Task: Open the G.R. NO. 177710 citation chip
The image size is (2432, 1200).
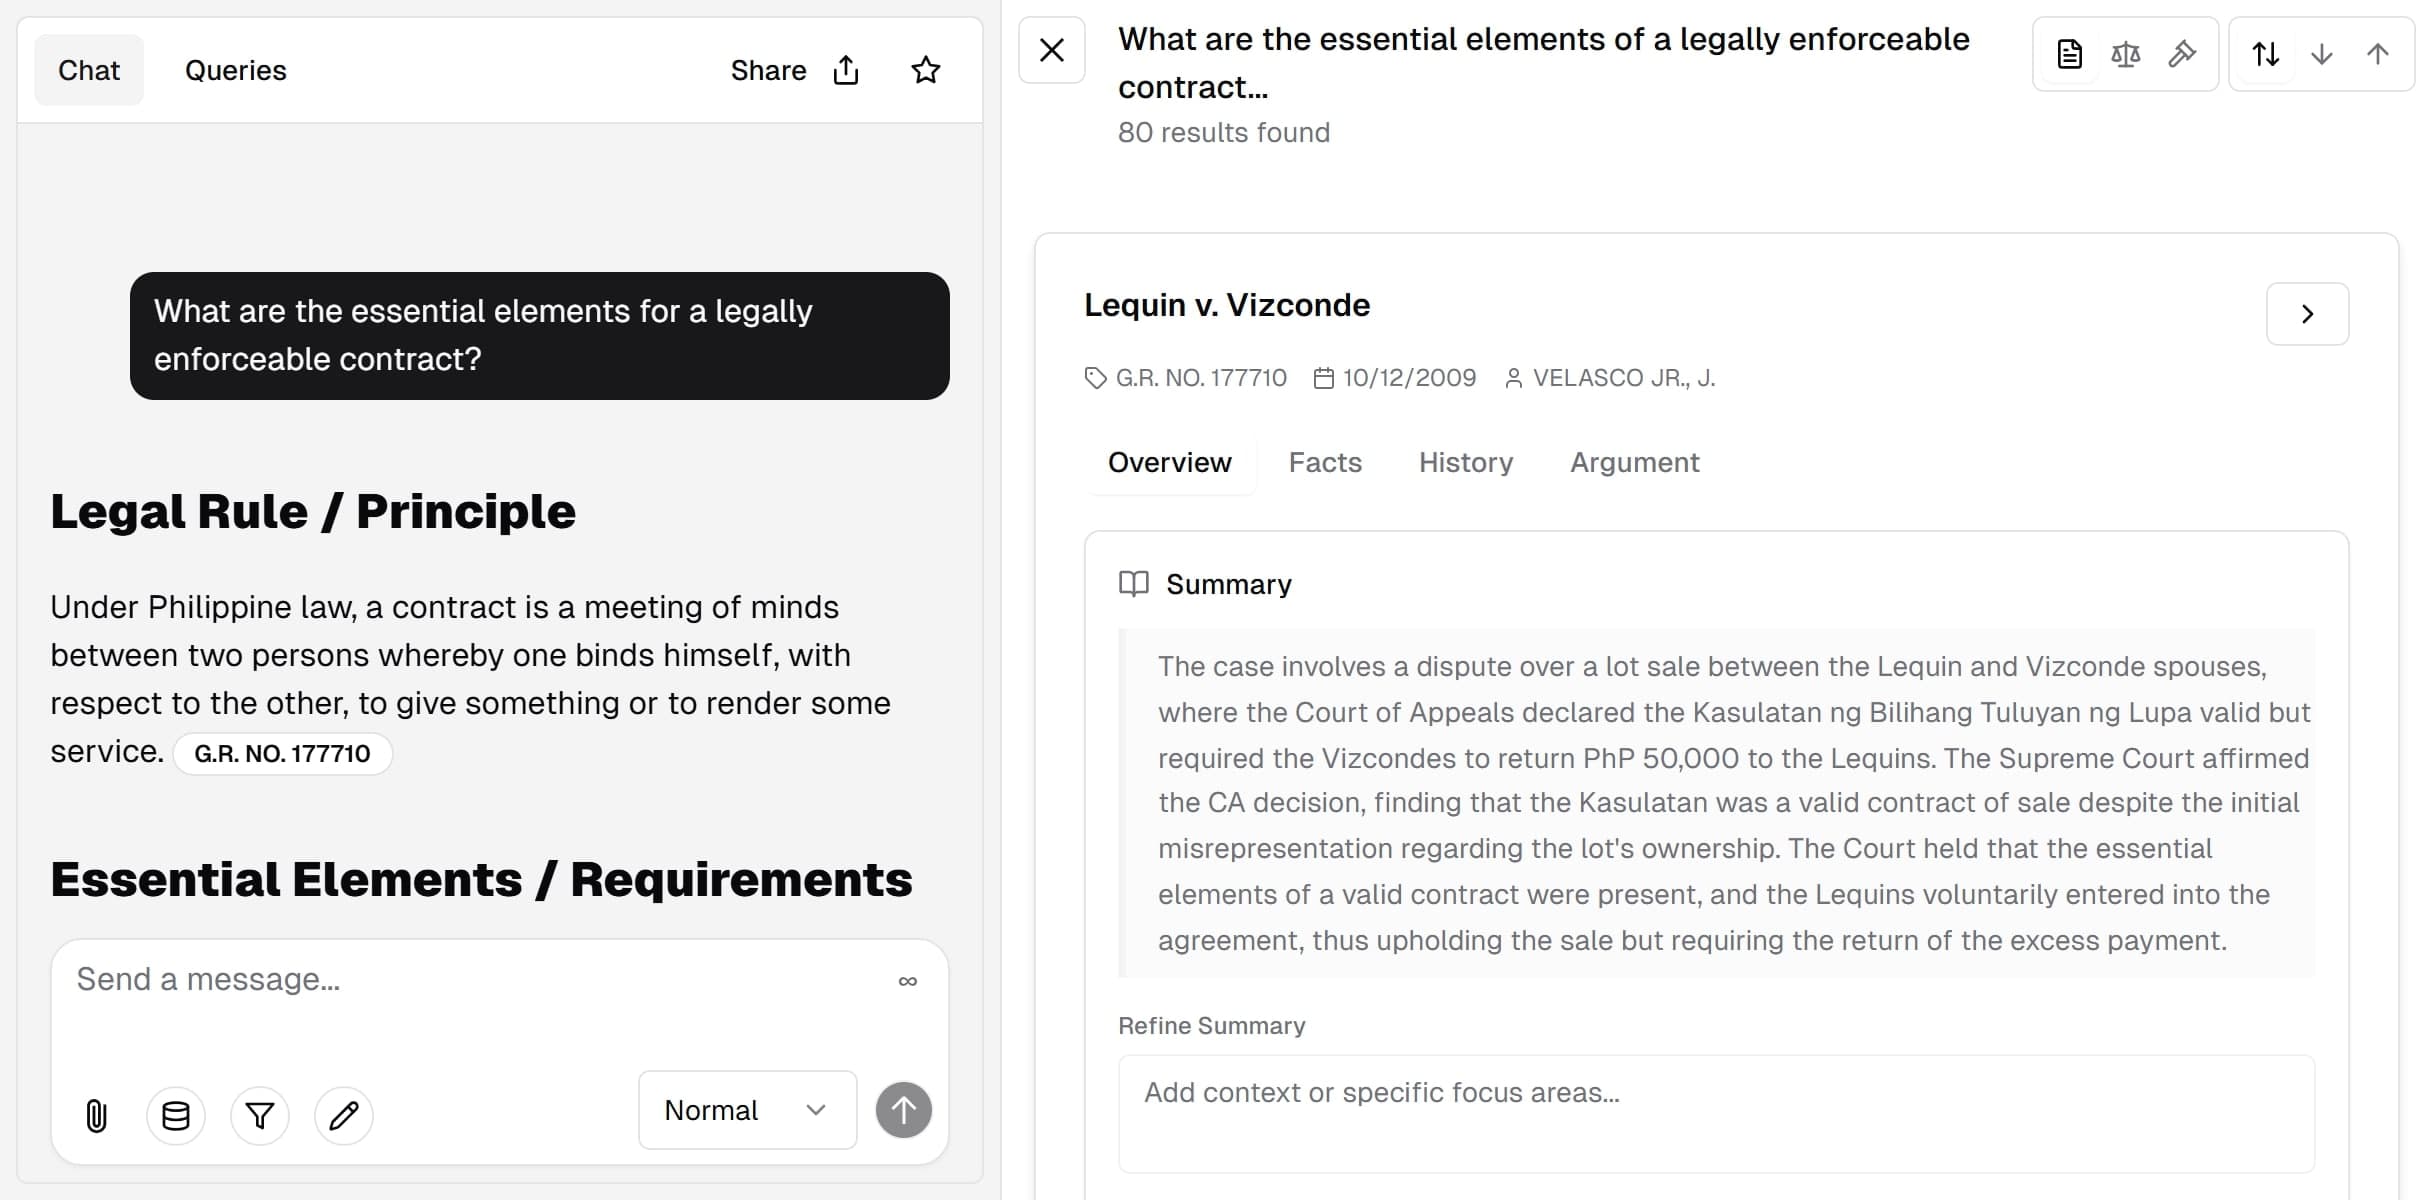Action: [282, 753]
